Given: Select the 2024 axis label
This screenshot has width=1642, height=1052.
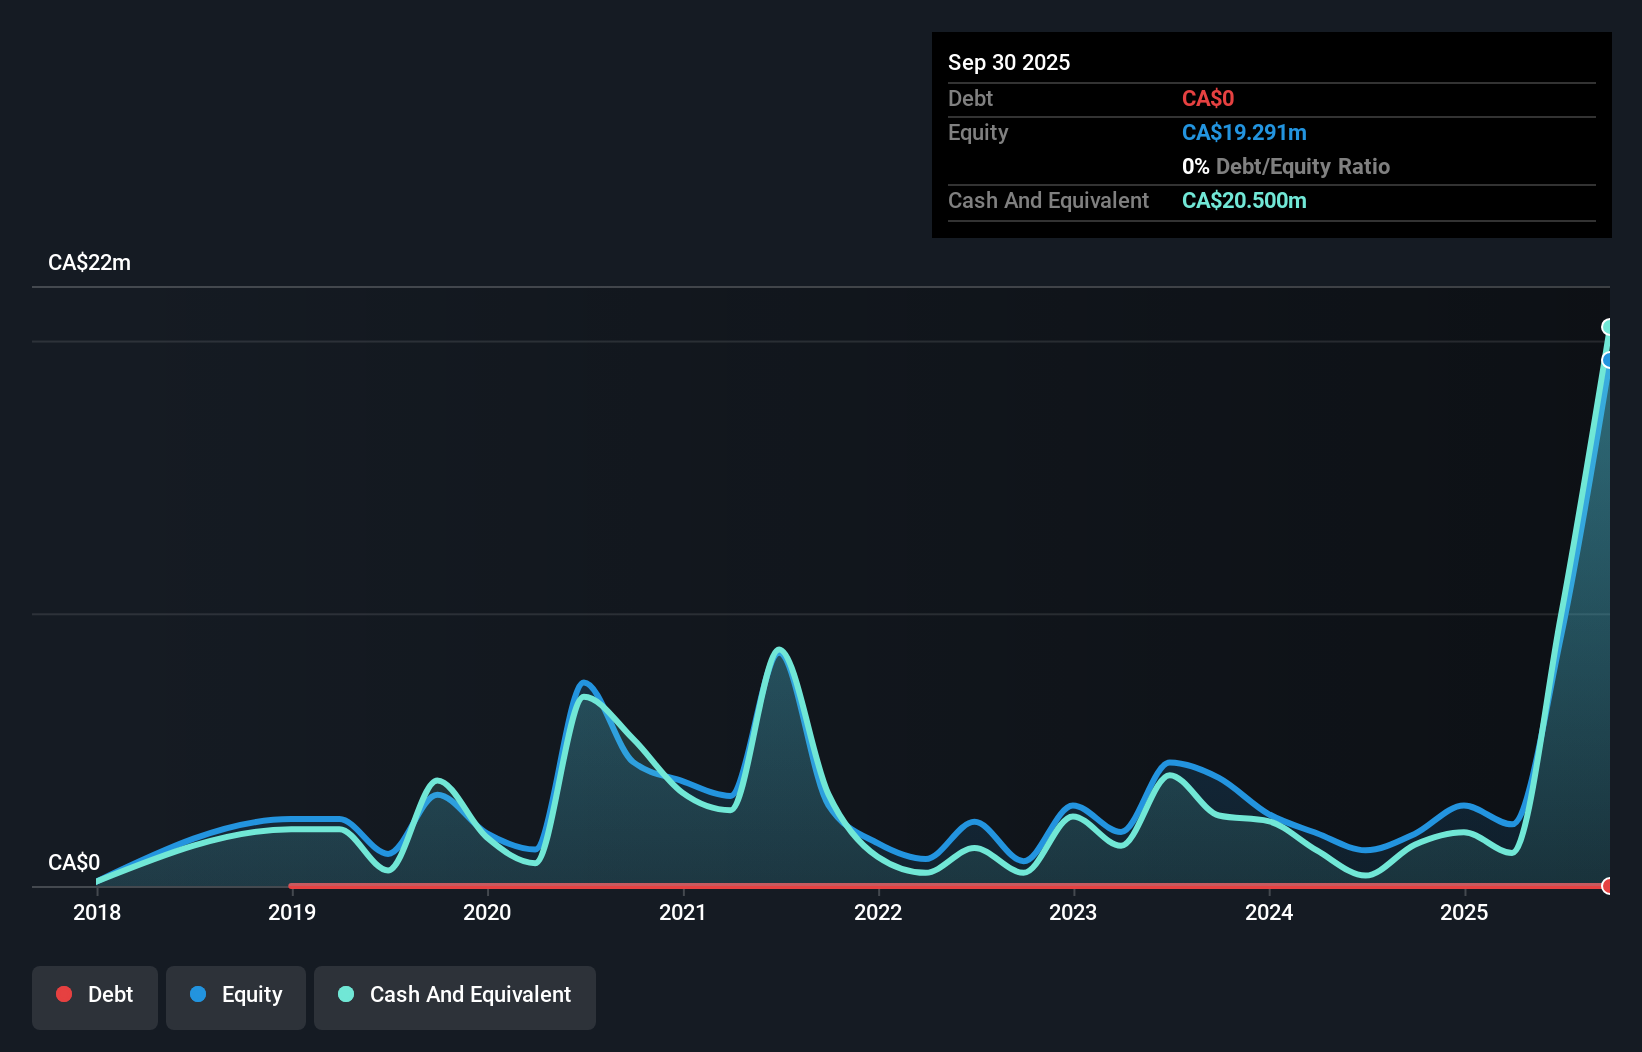Looking at the screenshot, I should 1269,912.
